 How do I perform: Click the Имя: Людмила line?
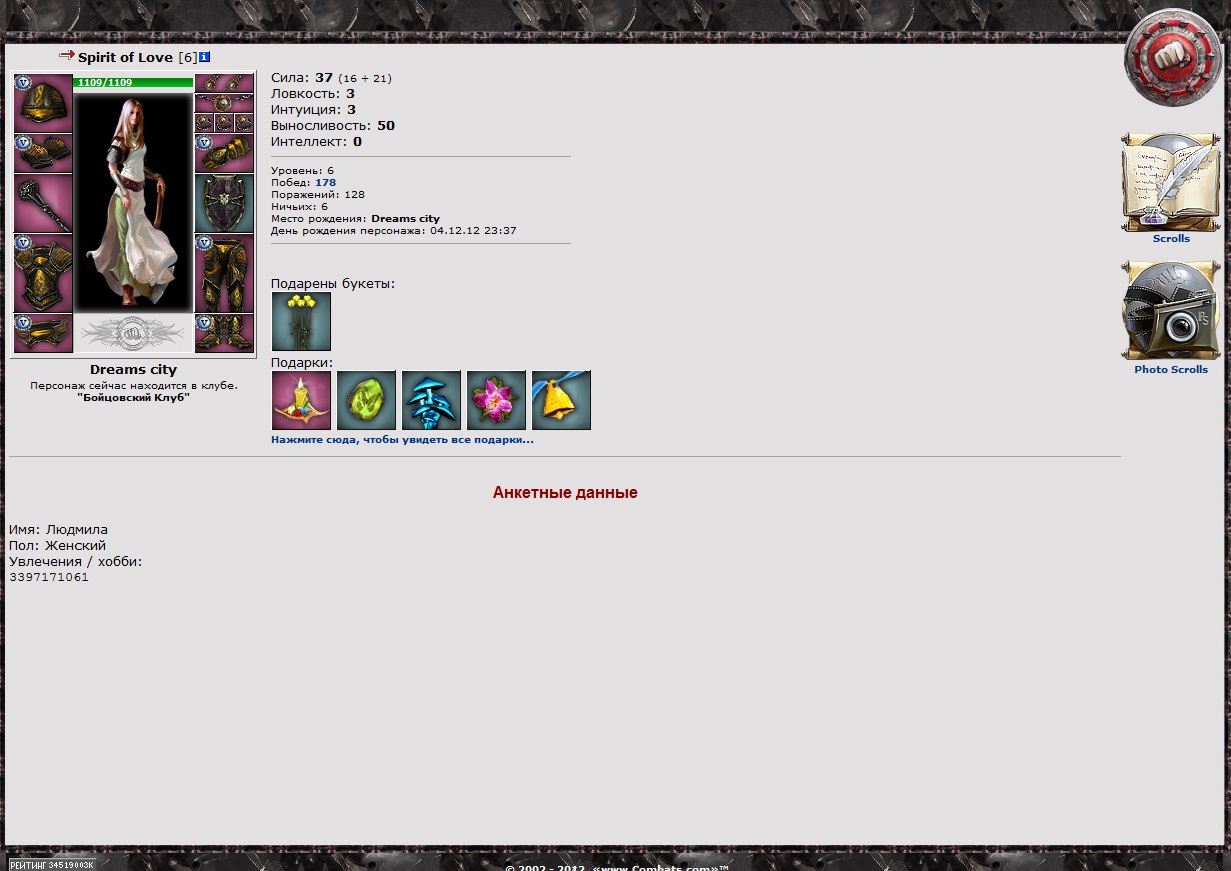(x=58, y=530)
